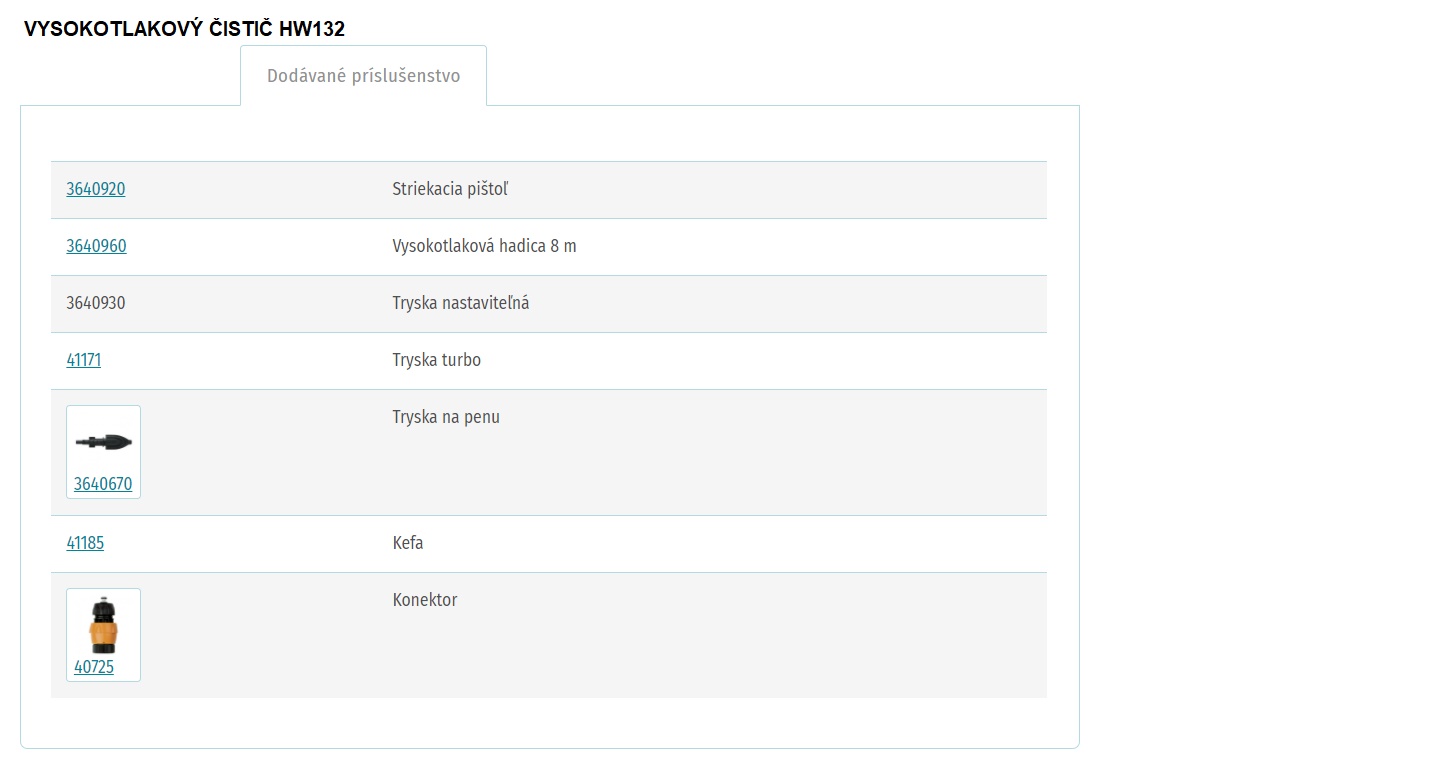
Task: Click the 40725 thumbnail card frame
Action: pyautogui.click(x=104, y=635)
